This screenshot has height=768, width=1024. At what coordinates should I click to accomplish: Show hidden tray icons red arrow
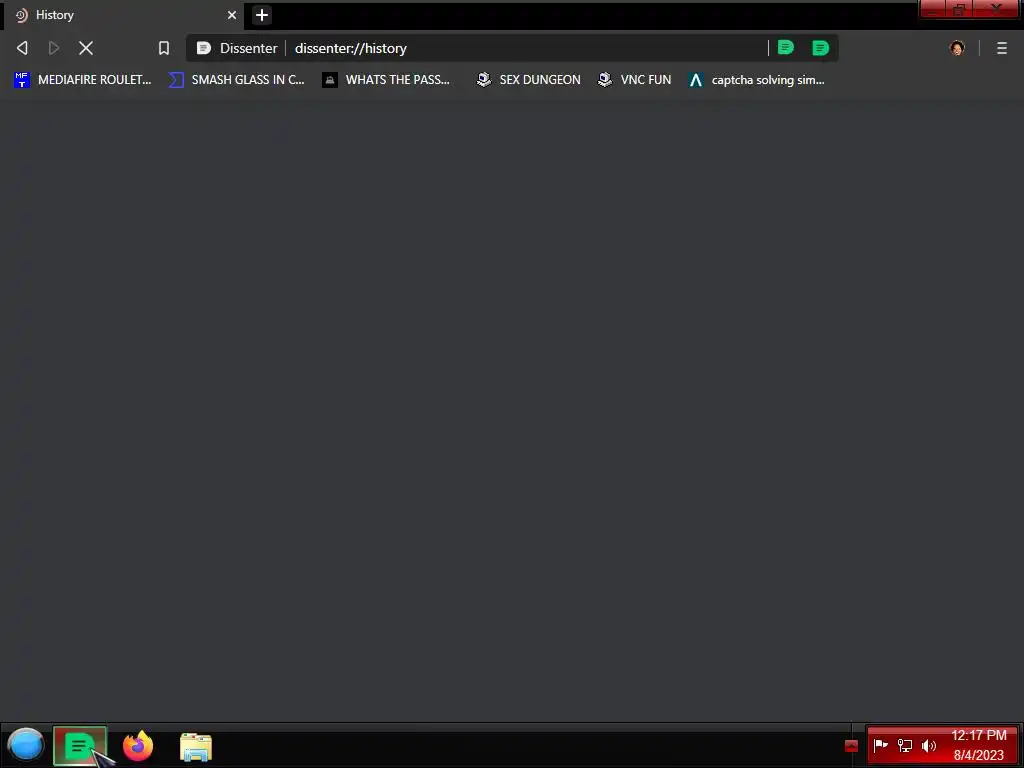[x=851, y=746]
